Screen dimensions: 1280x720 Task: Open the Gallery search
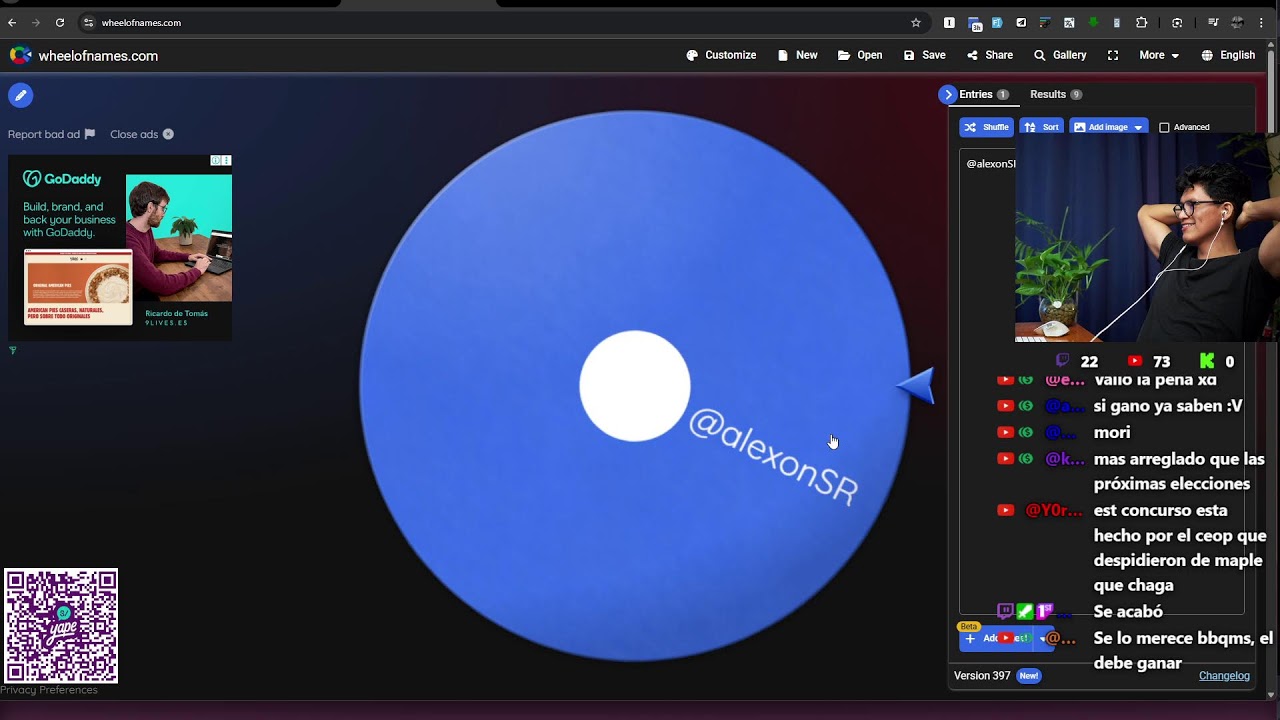[1060, 55]
